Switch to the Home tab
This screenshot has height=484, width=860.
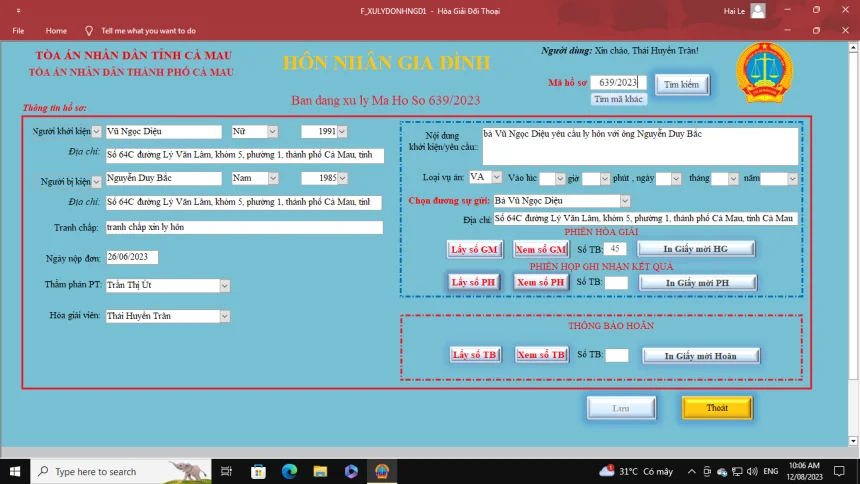56,31
